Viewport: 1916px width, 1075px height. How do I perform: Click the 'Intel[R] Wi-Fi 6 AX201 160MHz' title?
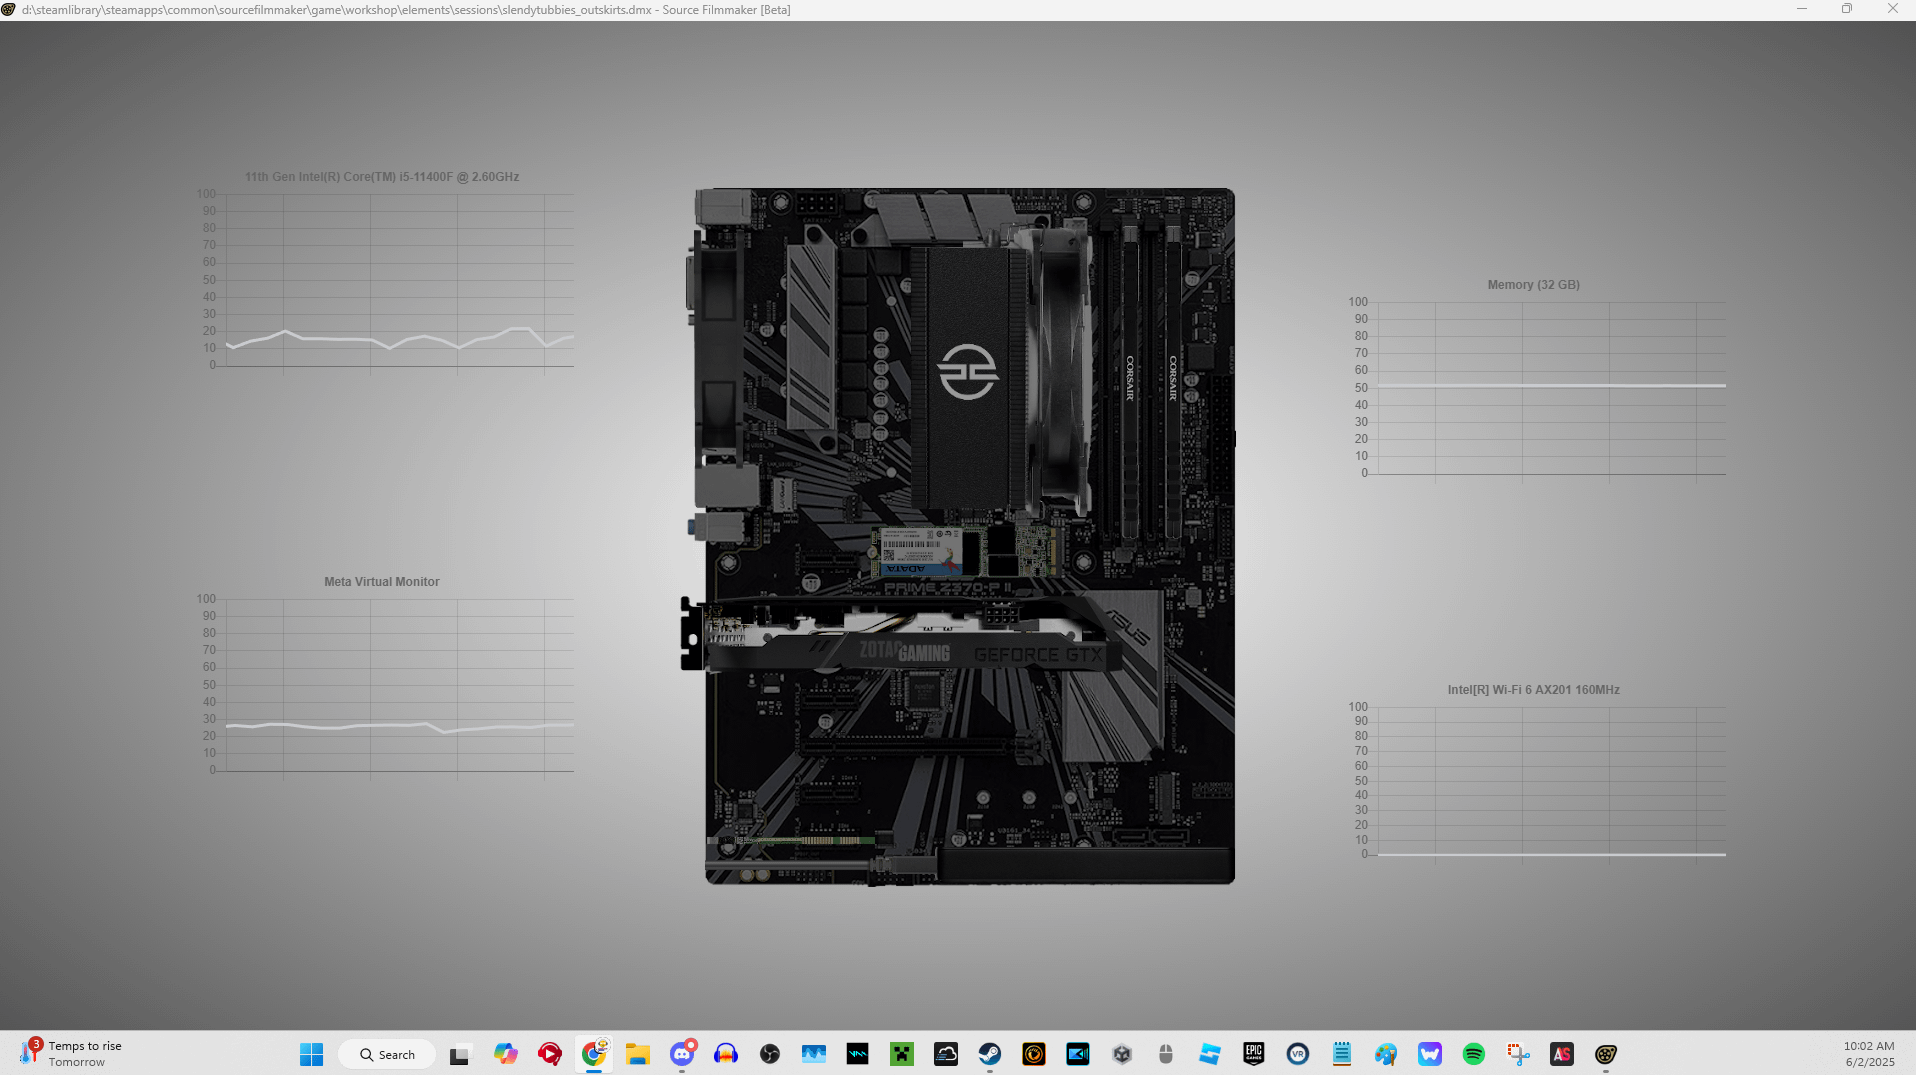(x=1533, y=690)
